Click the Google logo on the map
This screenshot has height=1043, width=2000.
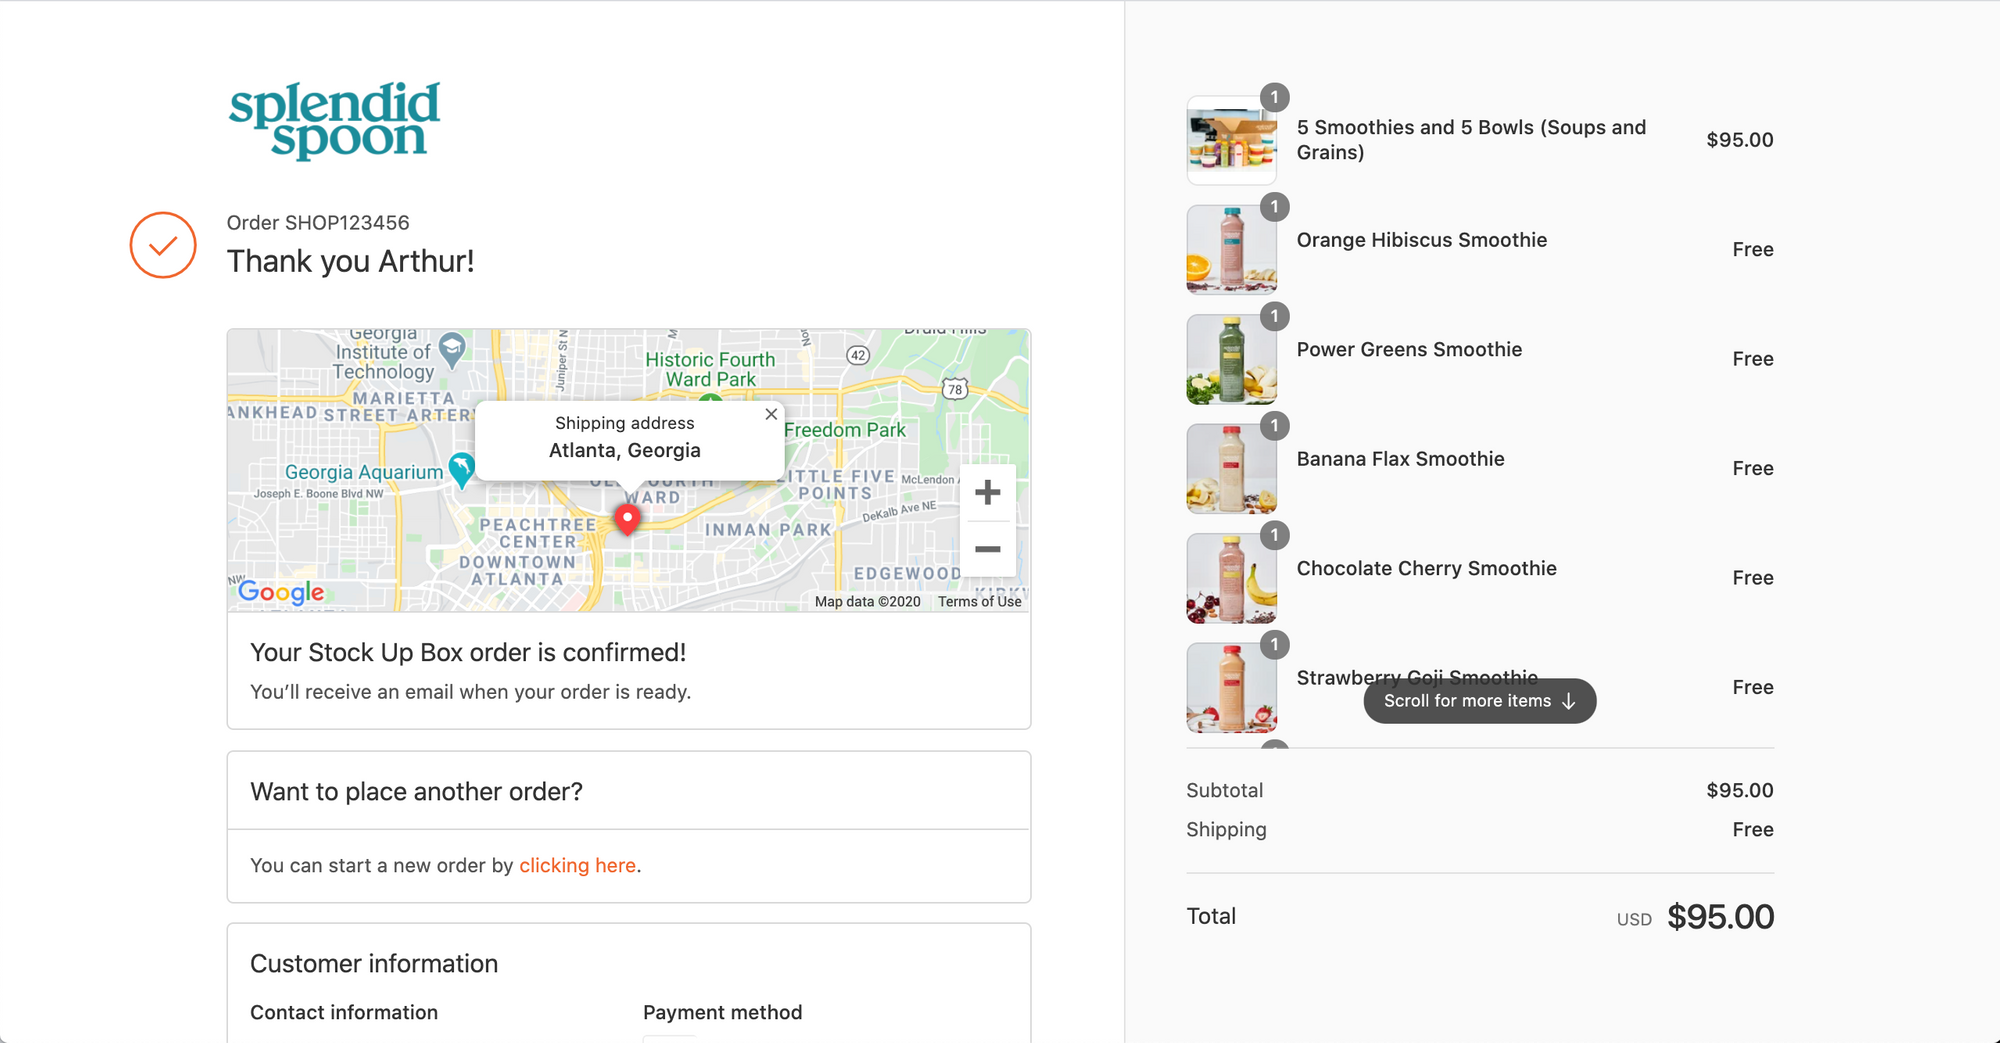click(281, 592)
